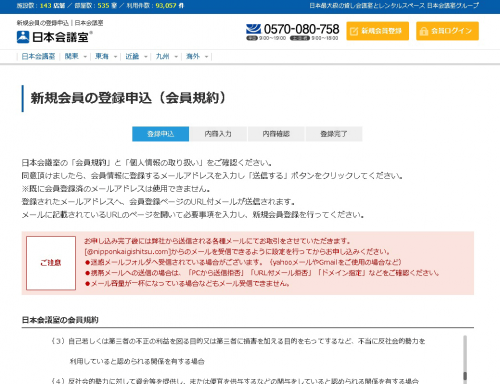Click the 日本会議室の会員規約 section heading
This screenshot has height=384, width=500.
tap(60, 320)
